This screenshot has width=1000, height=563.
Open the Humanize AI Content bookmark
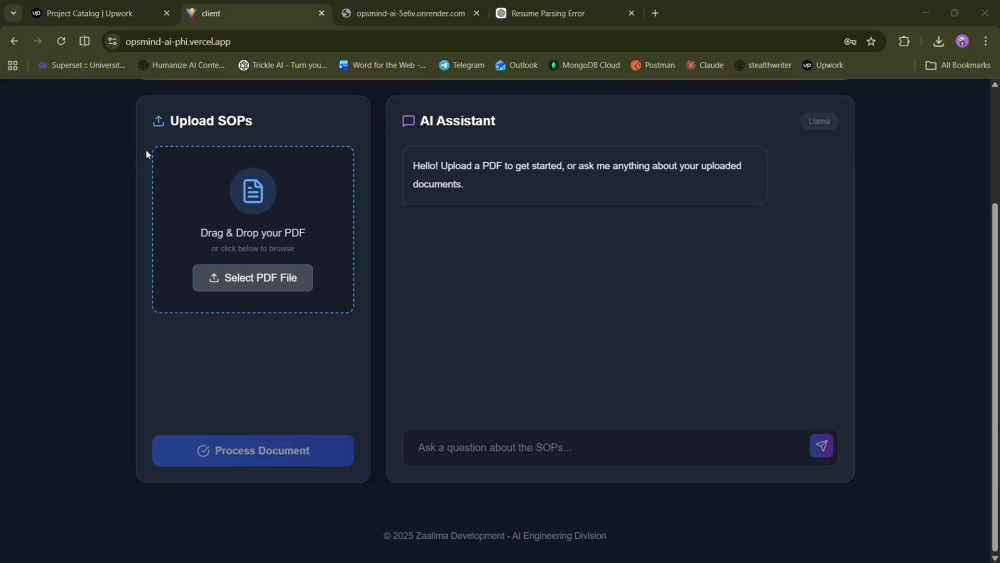182,65
